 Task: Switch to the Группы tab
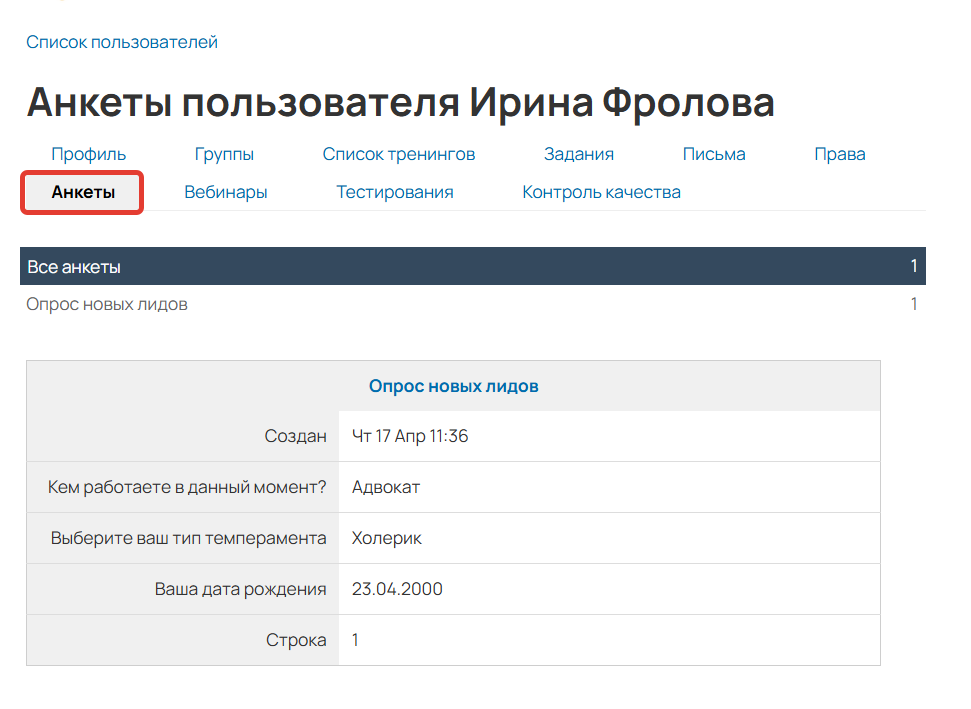[x=224, y=154]
